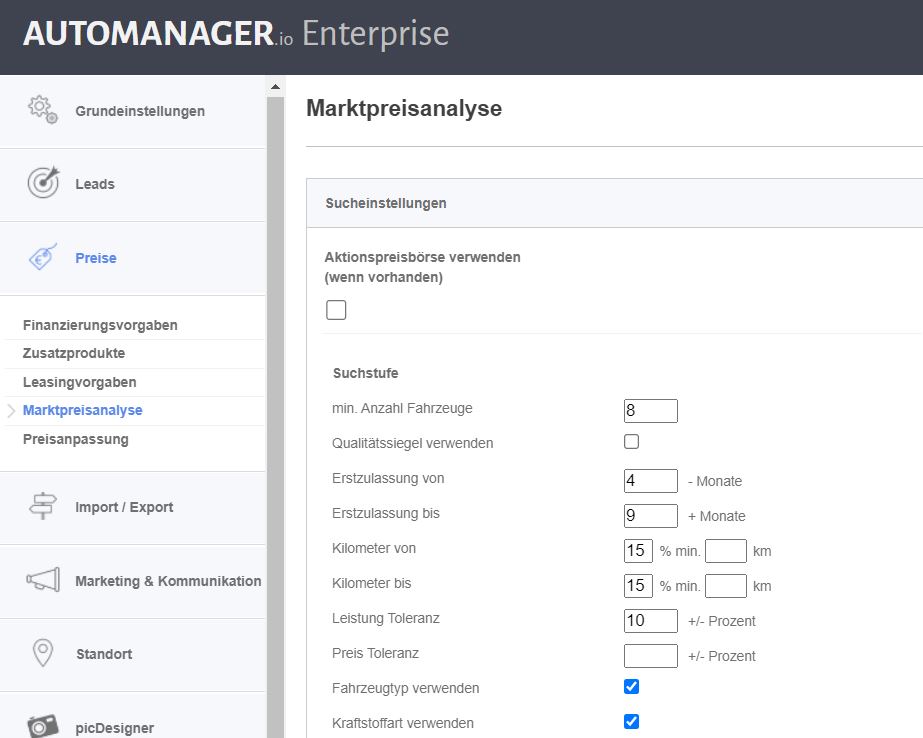Image resolution: width=923 pixels, height=738 pixels.
Task: Click the Leistung Toleranz label
Action: coord(386,618)
